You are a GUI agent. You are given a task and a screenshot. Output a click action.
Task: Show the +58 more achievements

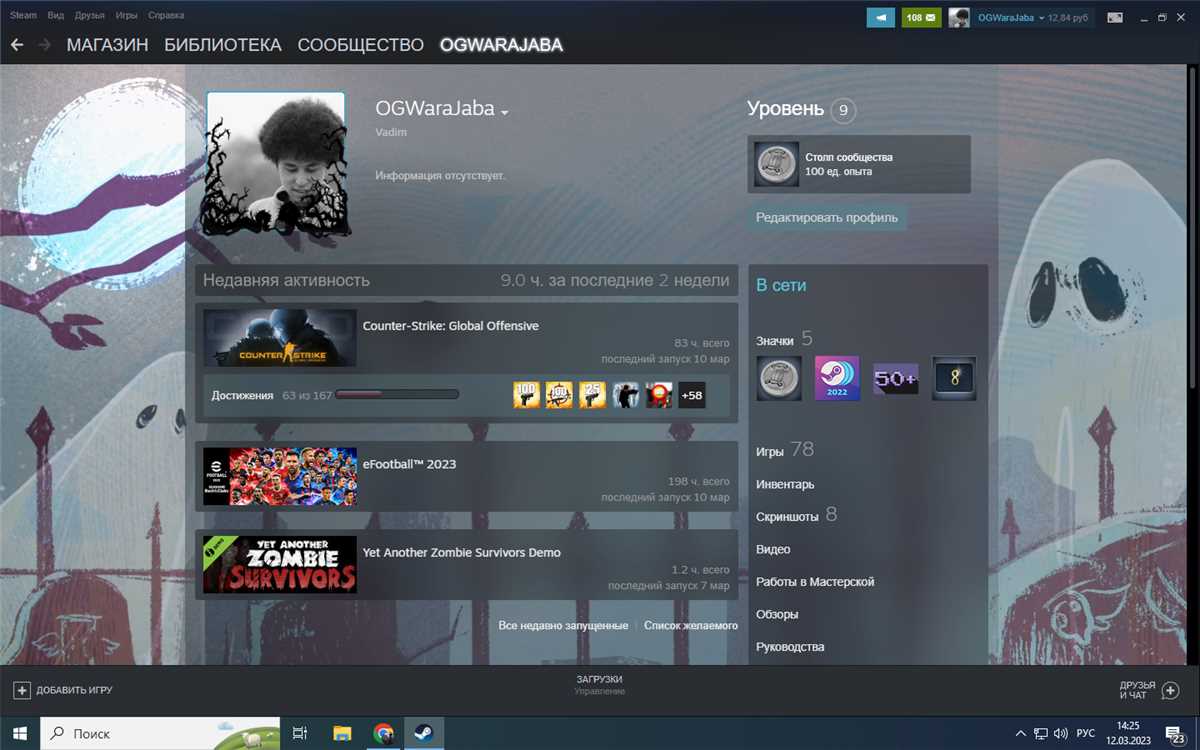coord(691,395)
